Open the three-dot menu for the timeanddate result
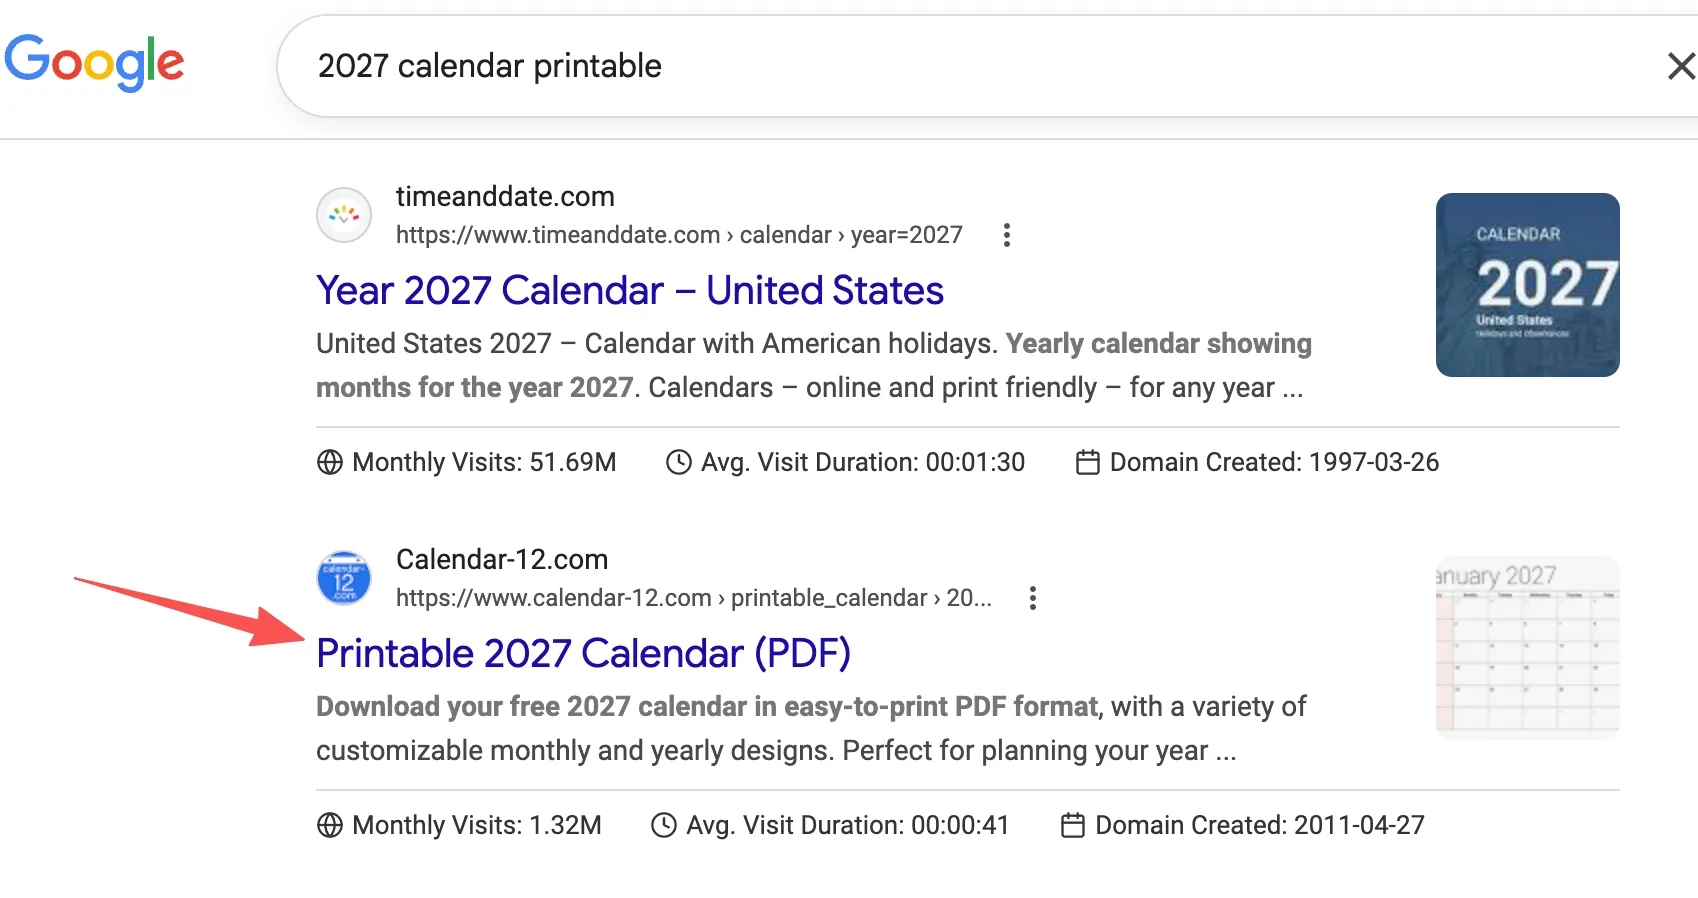This screenshot has width=1698, height=898. point(1006,235)
